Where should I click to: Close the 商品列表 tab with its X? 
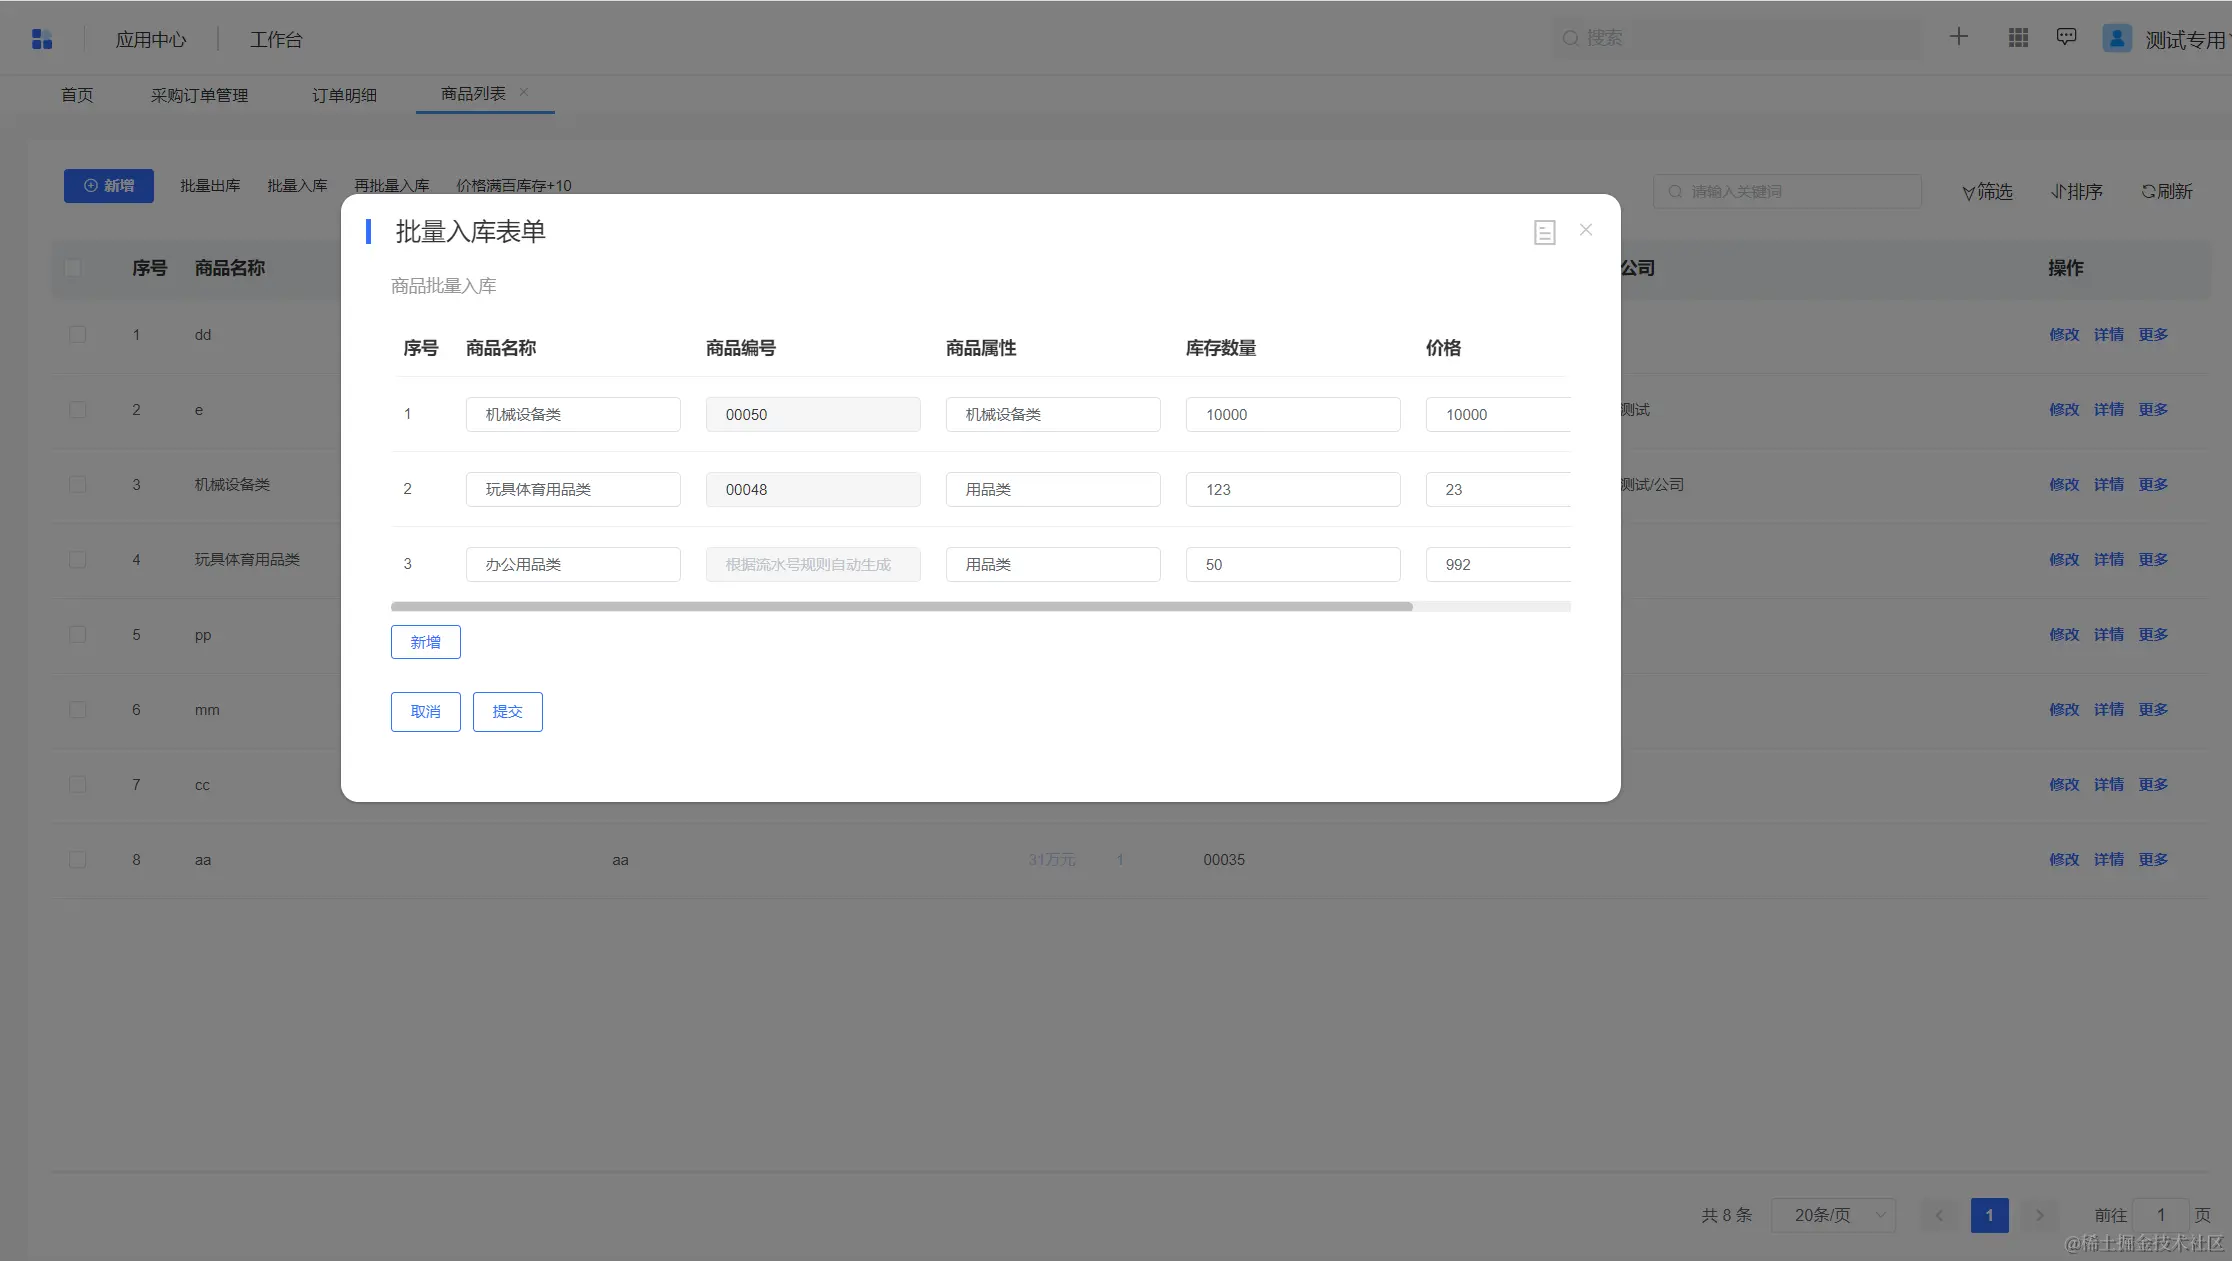click(x=524, y=92)
